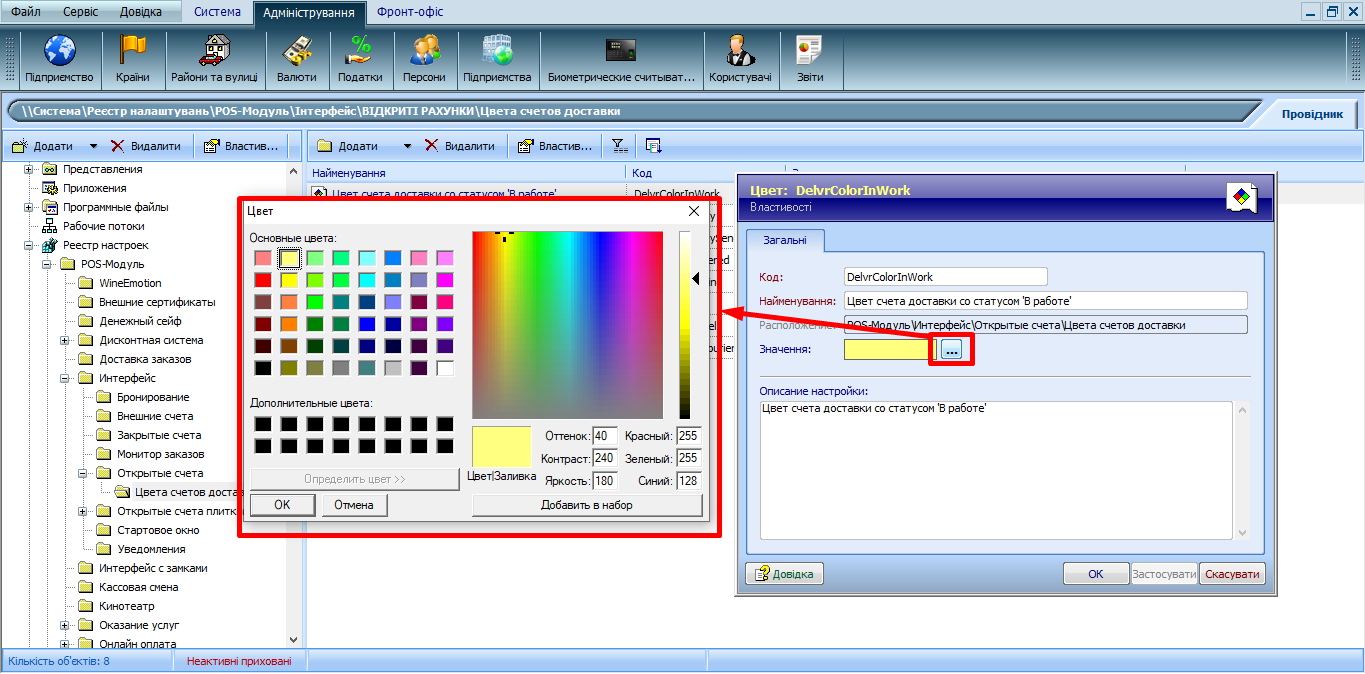Viewport: 1365px width, 674px height.
Task: Click the filter icon in list toolbar
Action: pos(620,146)
